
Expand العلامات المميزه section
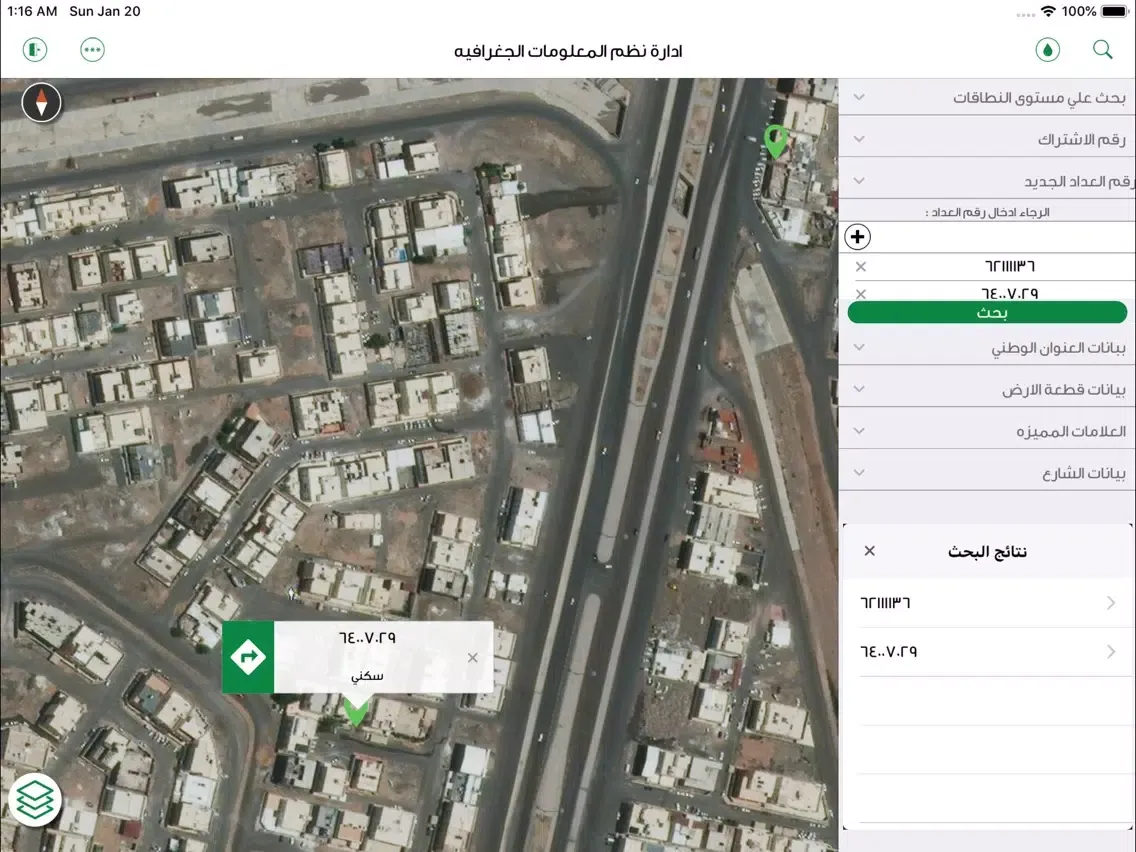click(x=987, y=432)
